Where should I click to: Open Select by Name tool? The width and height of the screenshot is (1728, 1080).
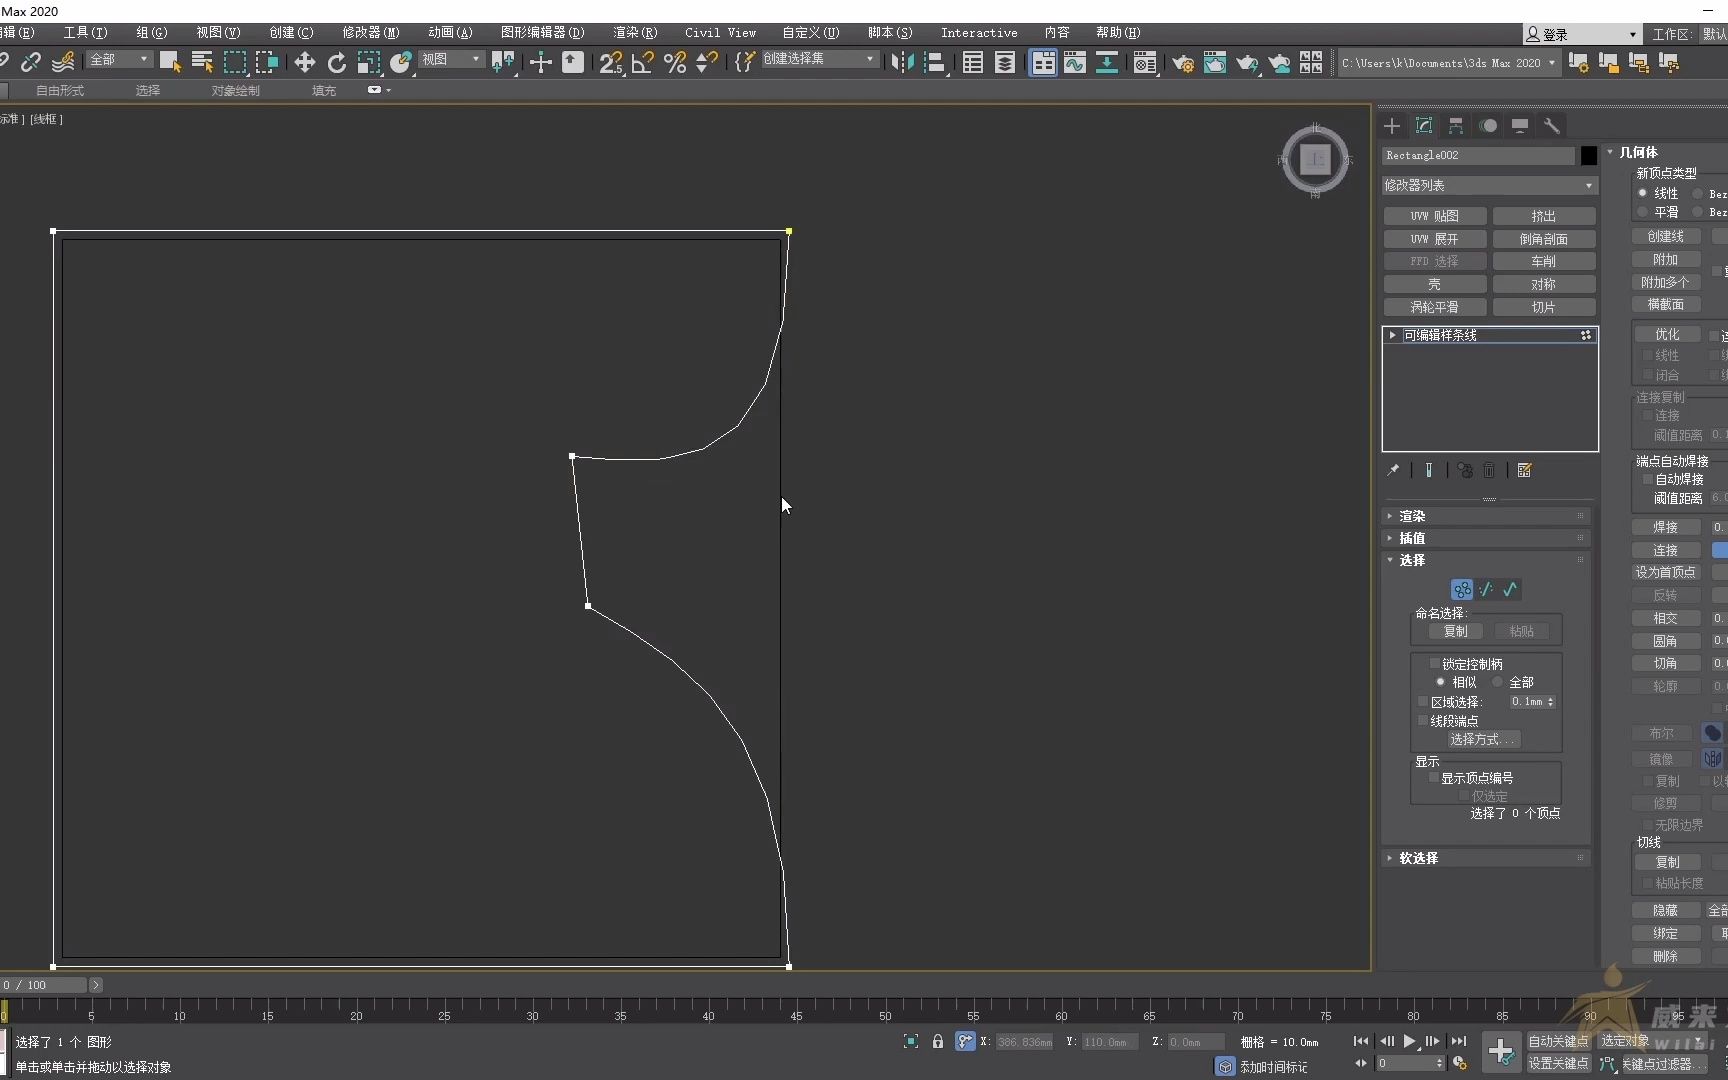[x=202, y=62]
